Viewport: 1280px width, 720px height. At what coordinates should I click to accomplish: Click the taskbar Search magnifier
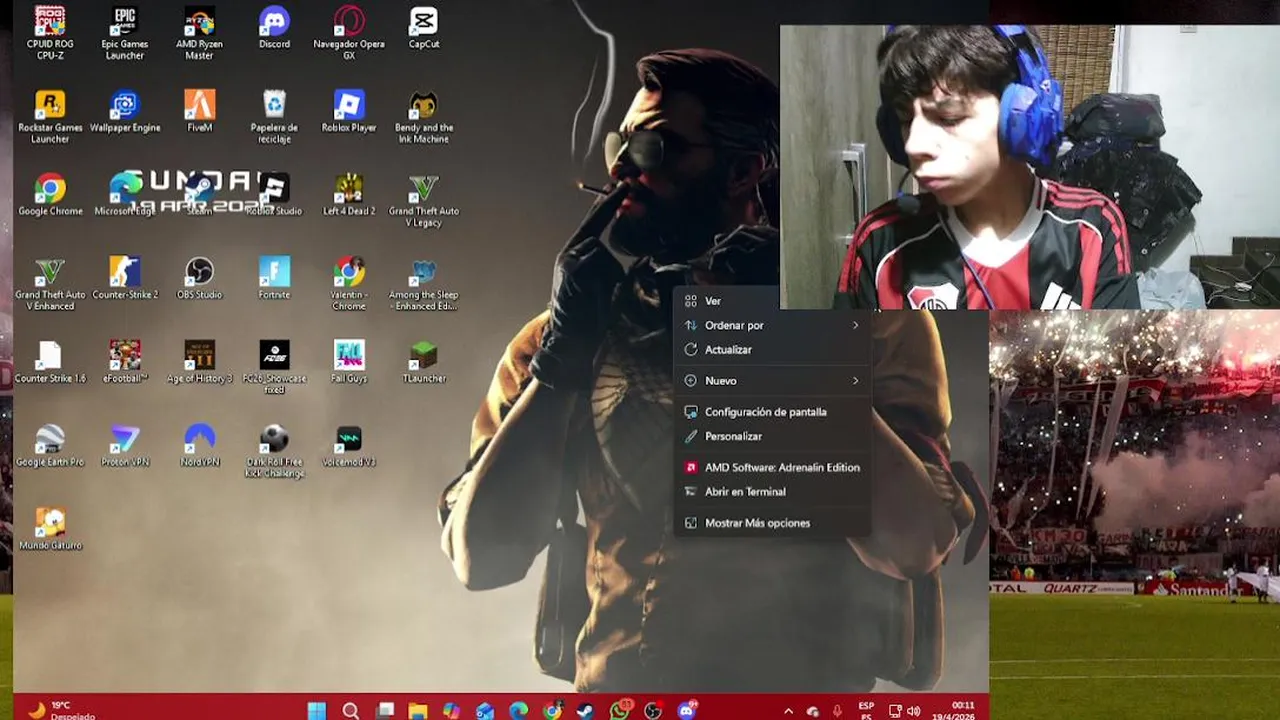pos(351,711)
